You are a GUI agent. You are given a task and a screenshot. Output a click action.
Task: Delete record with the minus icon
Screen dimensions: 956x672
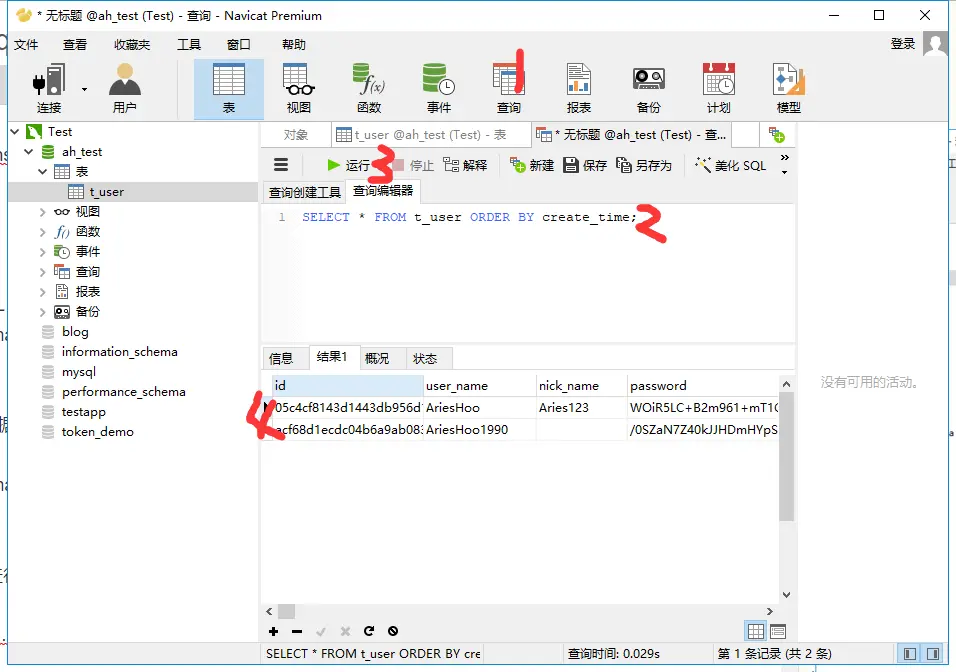(x=297, y=631)
